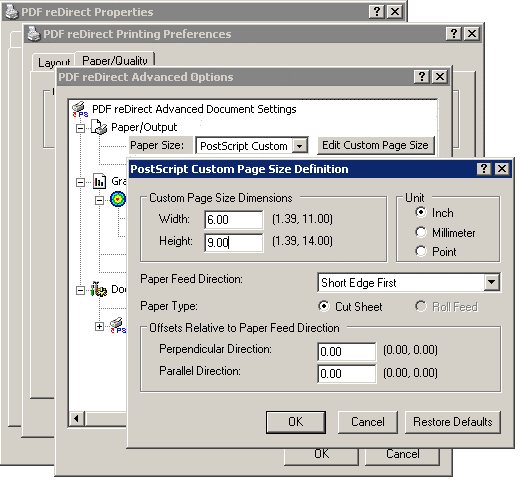Click the colorful color management circle icon
Viewport: 532px width, 483px height.
coord(118,199)
